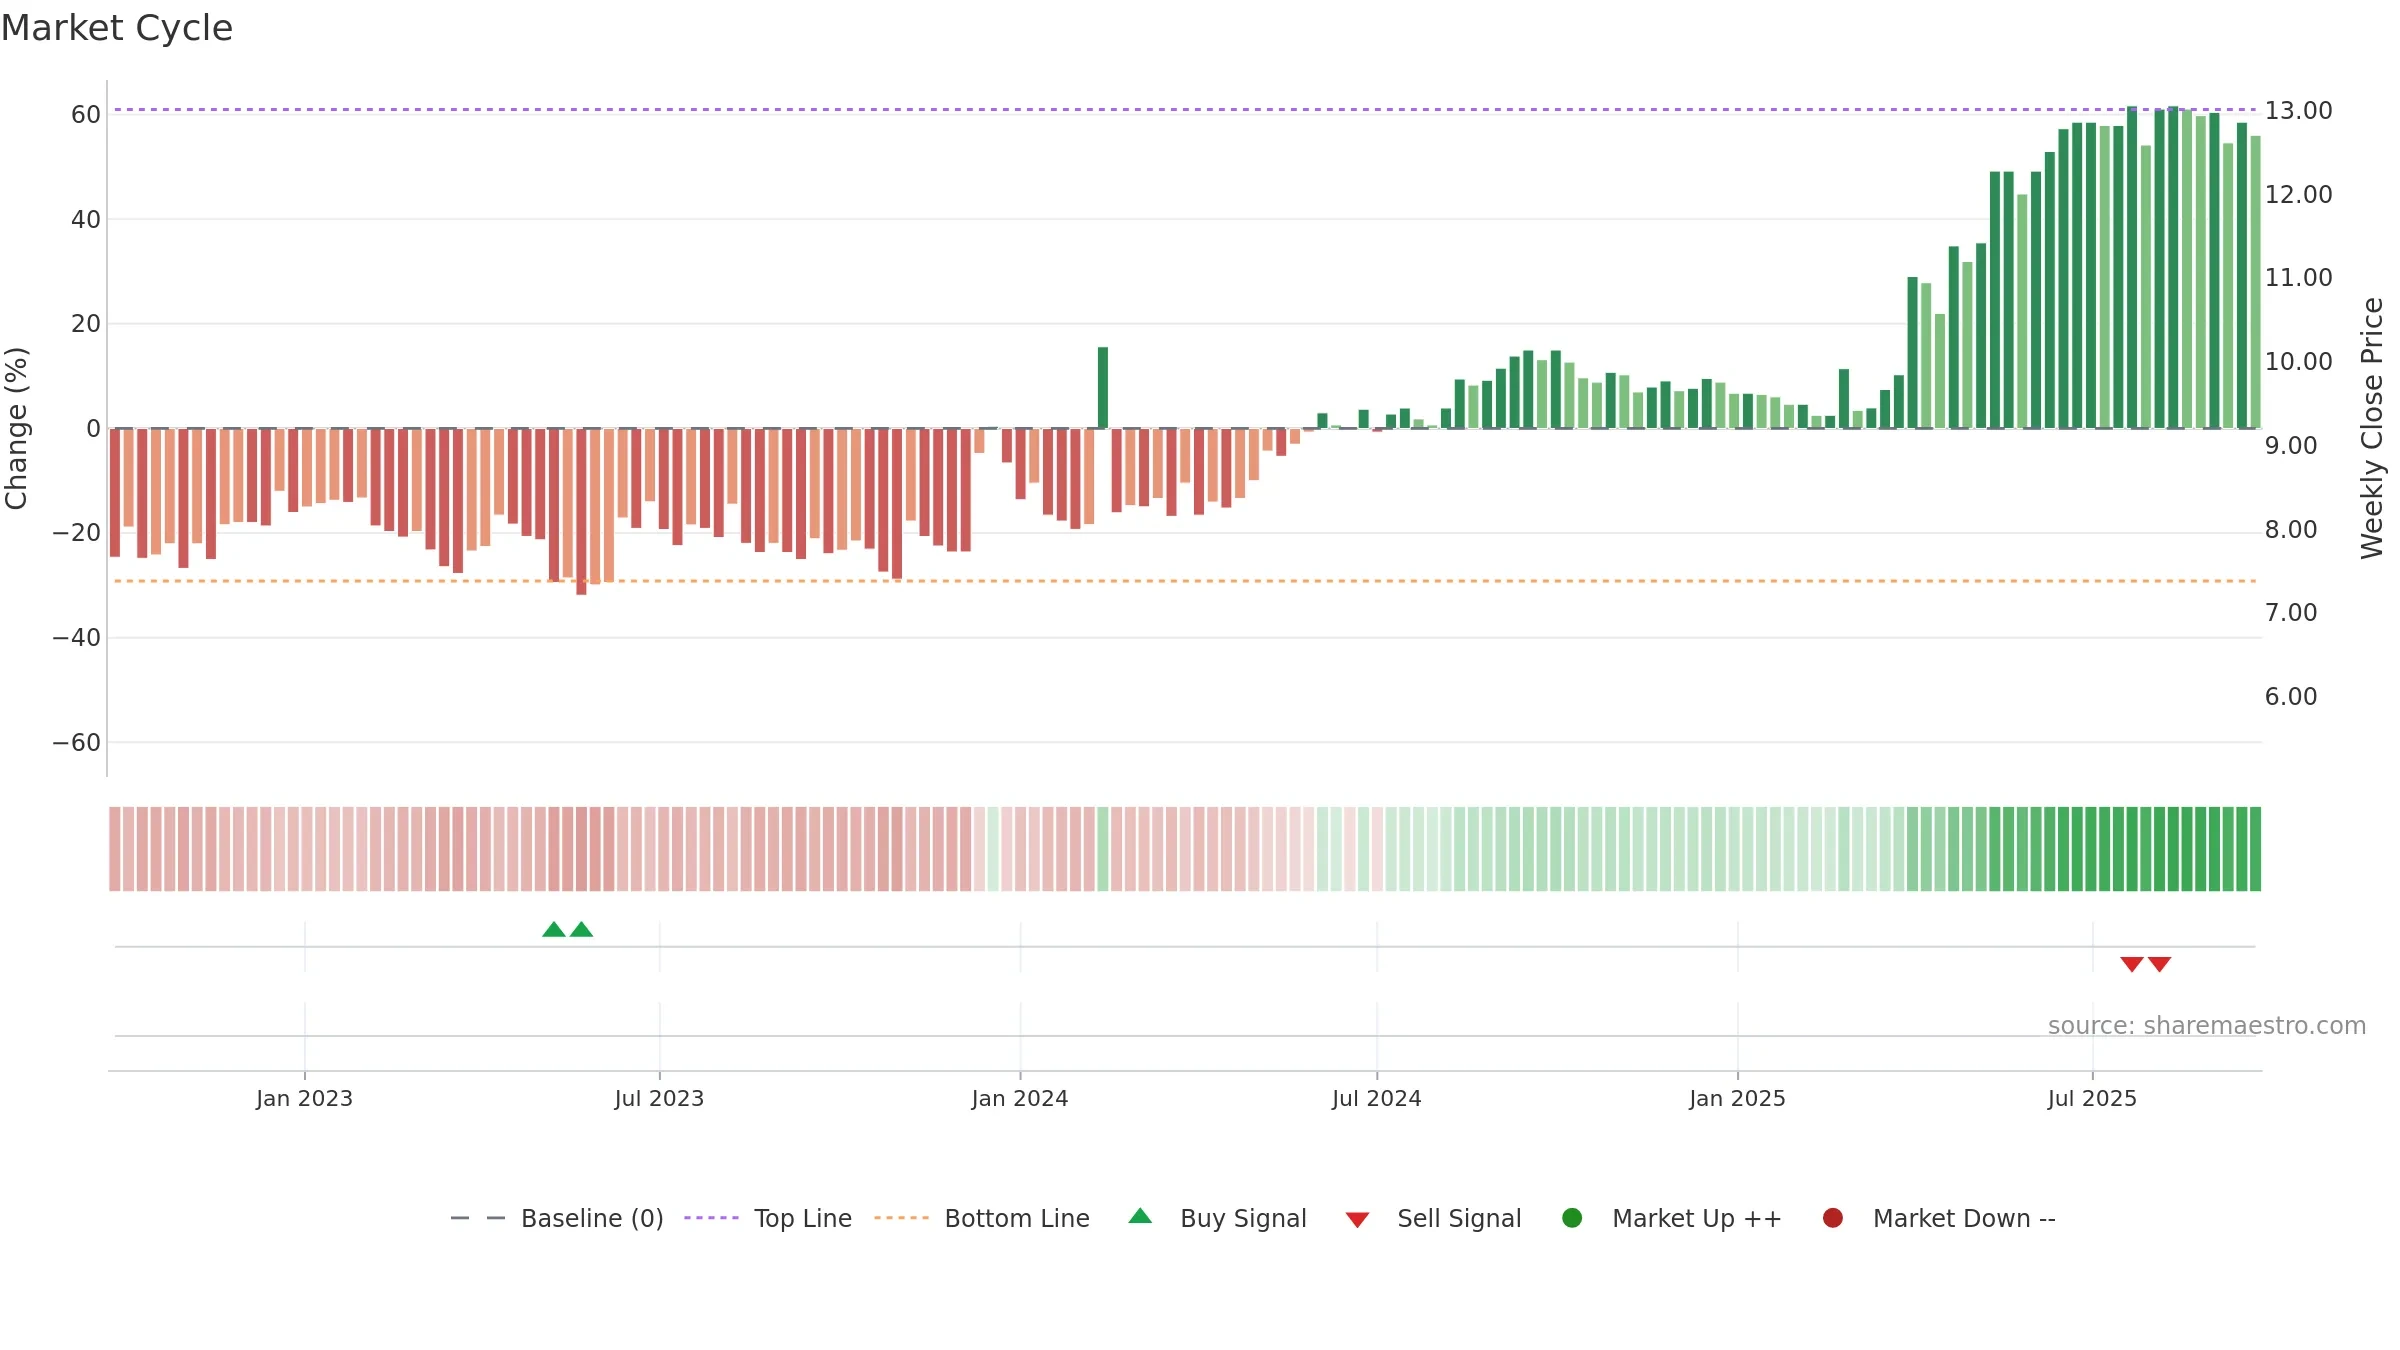Click the lowest red bar below the Bottom Line
The width and height of the screenshot is (2400, 1350).
581,512
